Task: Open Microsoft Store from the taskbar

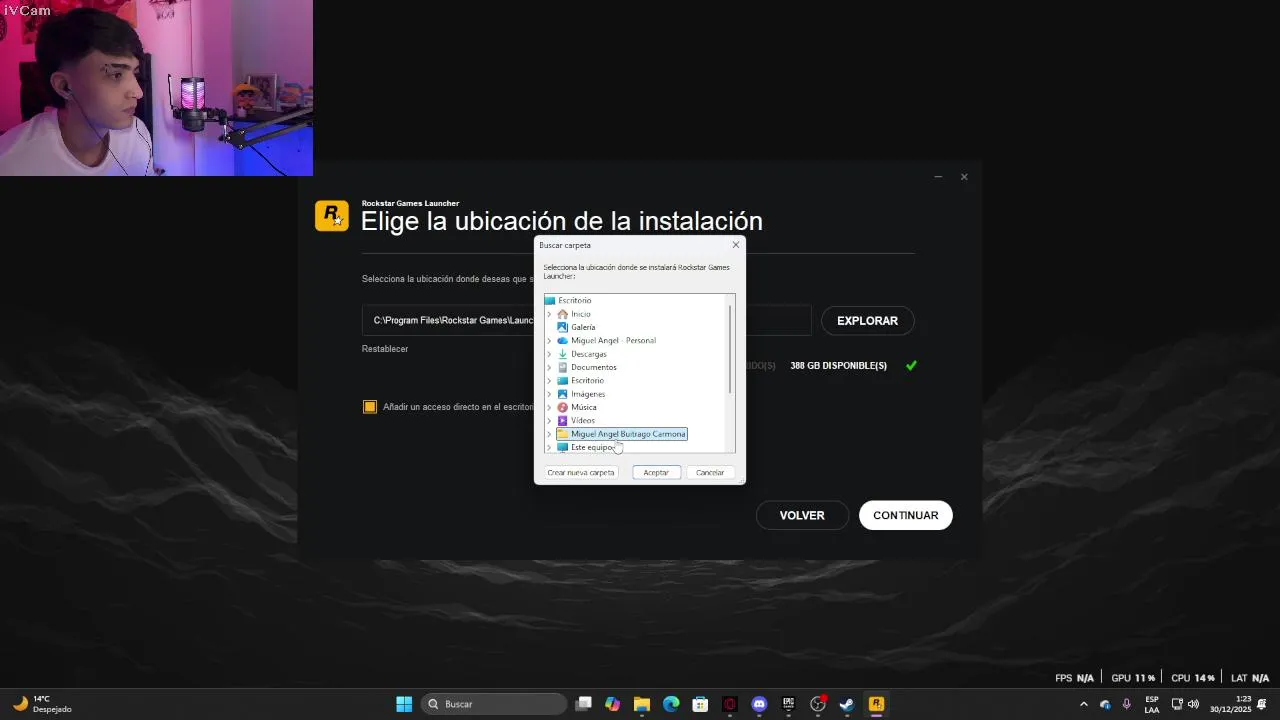Action: (x=701, y=704)
